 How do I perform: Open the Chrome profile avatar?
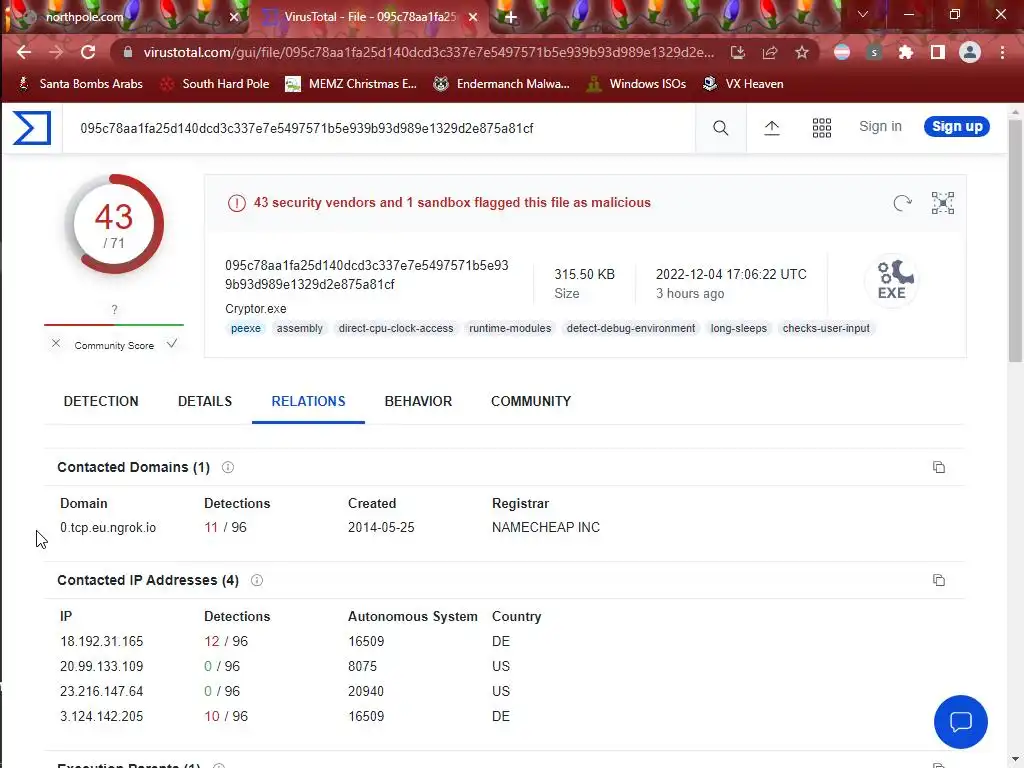point(970,52)
